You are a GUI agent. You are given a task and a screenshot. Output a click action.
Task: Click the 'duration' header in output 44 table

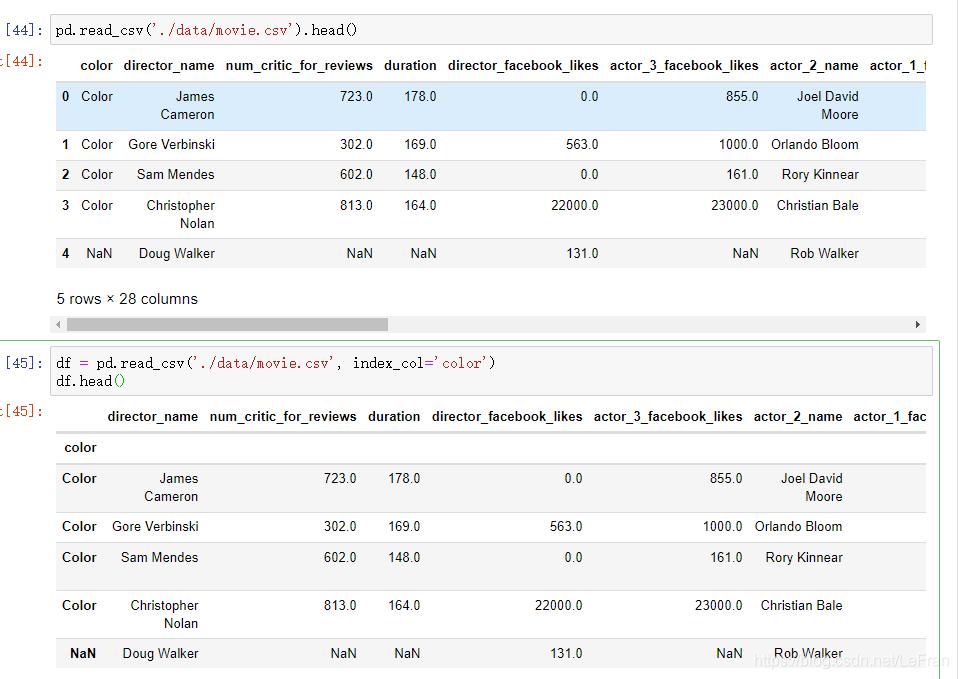coord(410,65)
